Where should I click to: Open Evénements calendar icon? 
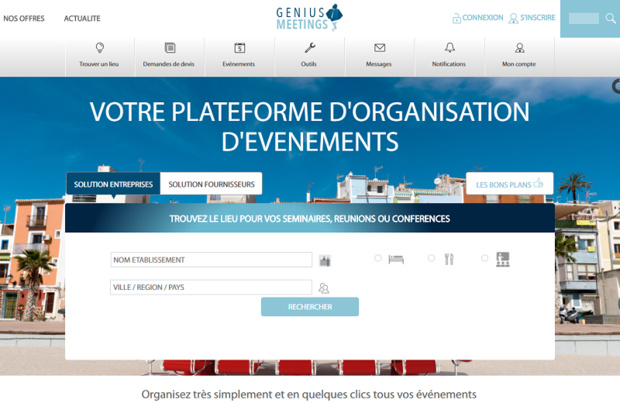point(240,48)
